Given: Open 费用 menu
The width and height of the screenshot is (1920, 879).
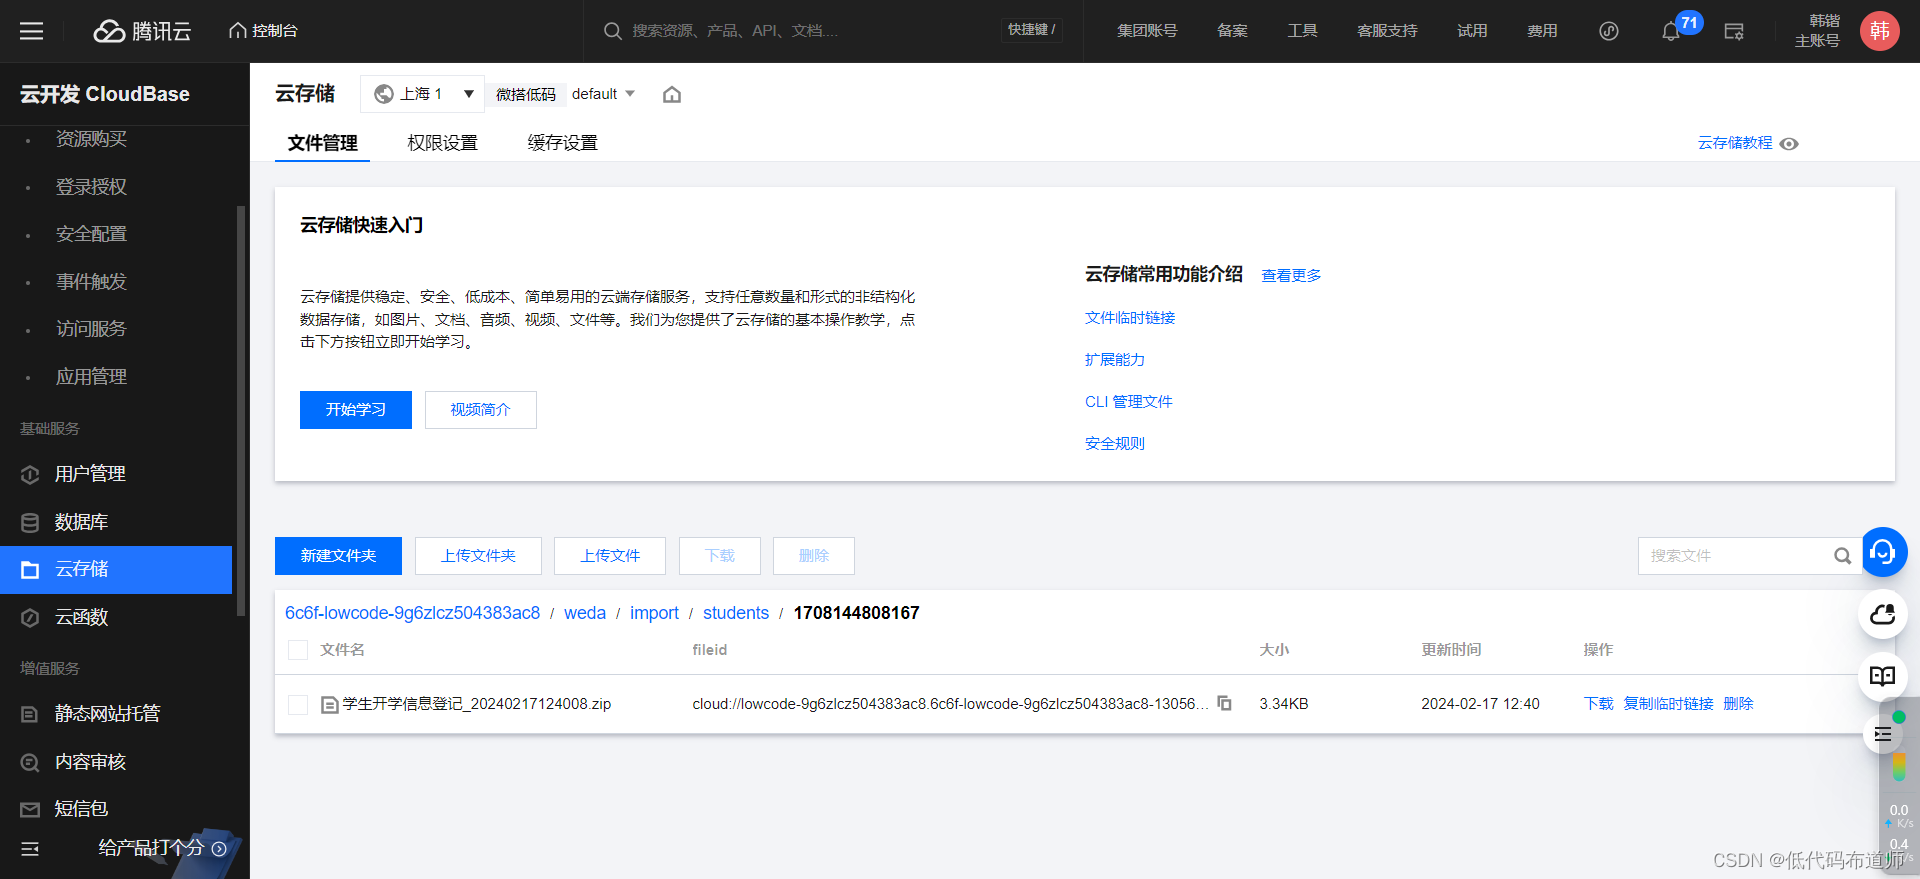Looking at the screenshot, I should pyautogui.click(x=1542, y=31).
